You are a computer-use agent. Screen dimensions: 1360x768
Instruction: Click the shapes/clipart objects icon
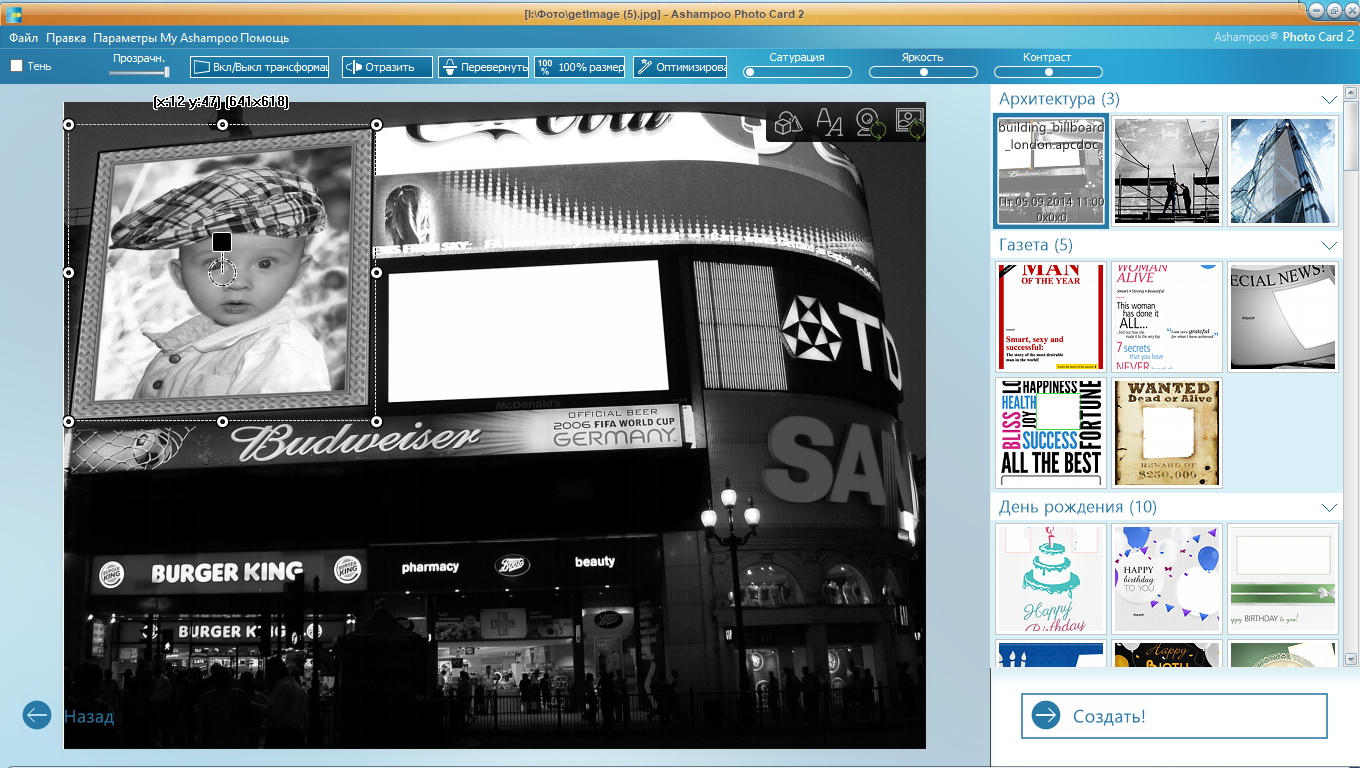[x=789, y=123]
